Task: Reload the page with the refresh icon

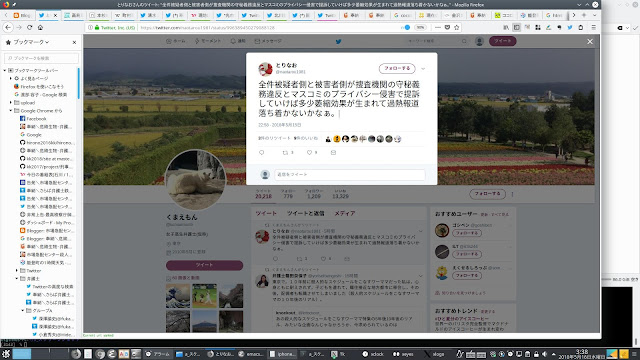Action: pyautogui.click(x=29, y=27)
